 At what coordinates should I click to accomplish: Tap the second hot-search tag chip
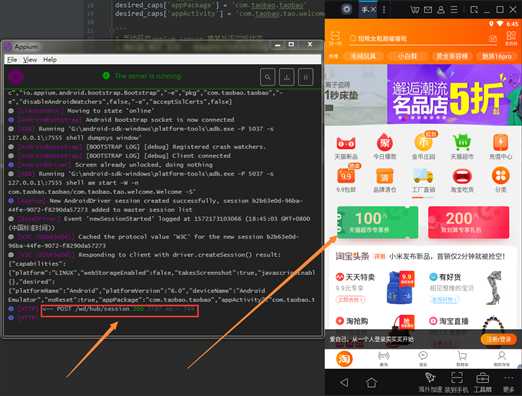[407, 56]
